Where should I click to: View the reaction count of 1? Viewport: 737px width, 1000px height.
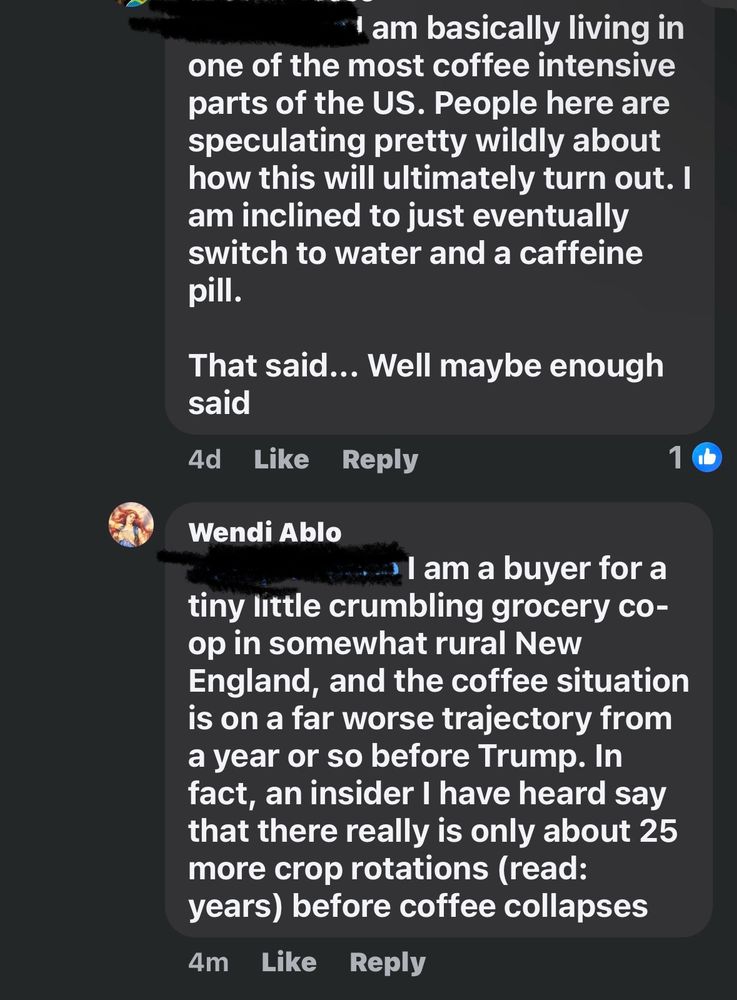676,457
